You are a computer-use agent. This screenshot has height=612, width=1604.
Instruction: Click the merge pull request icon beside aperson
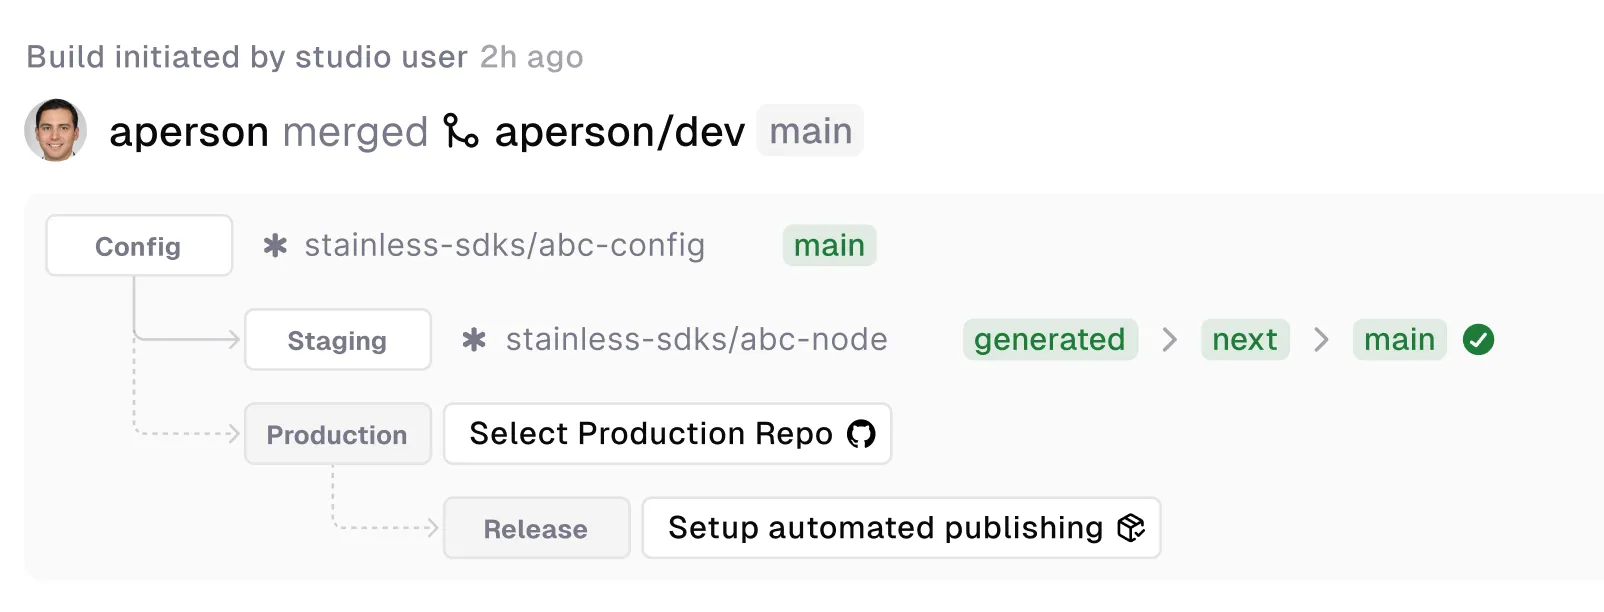[459, 130]
